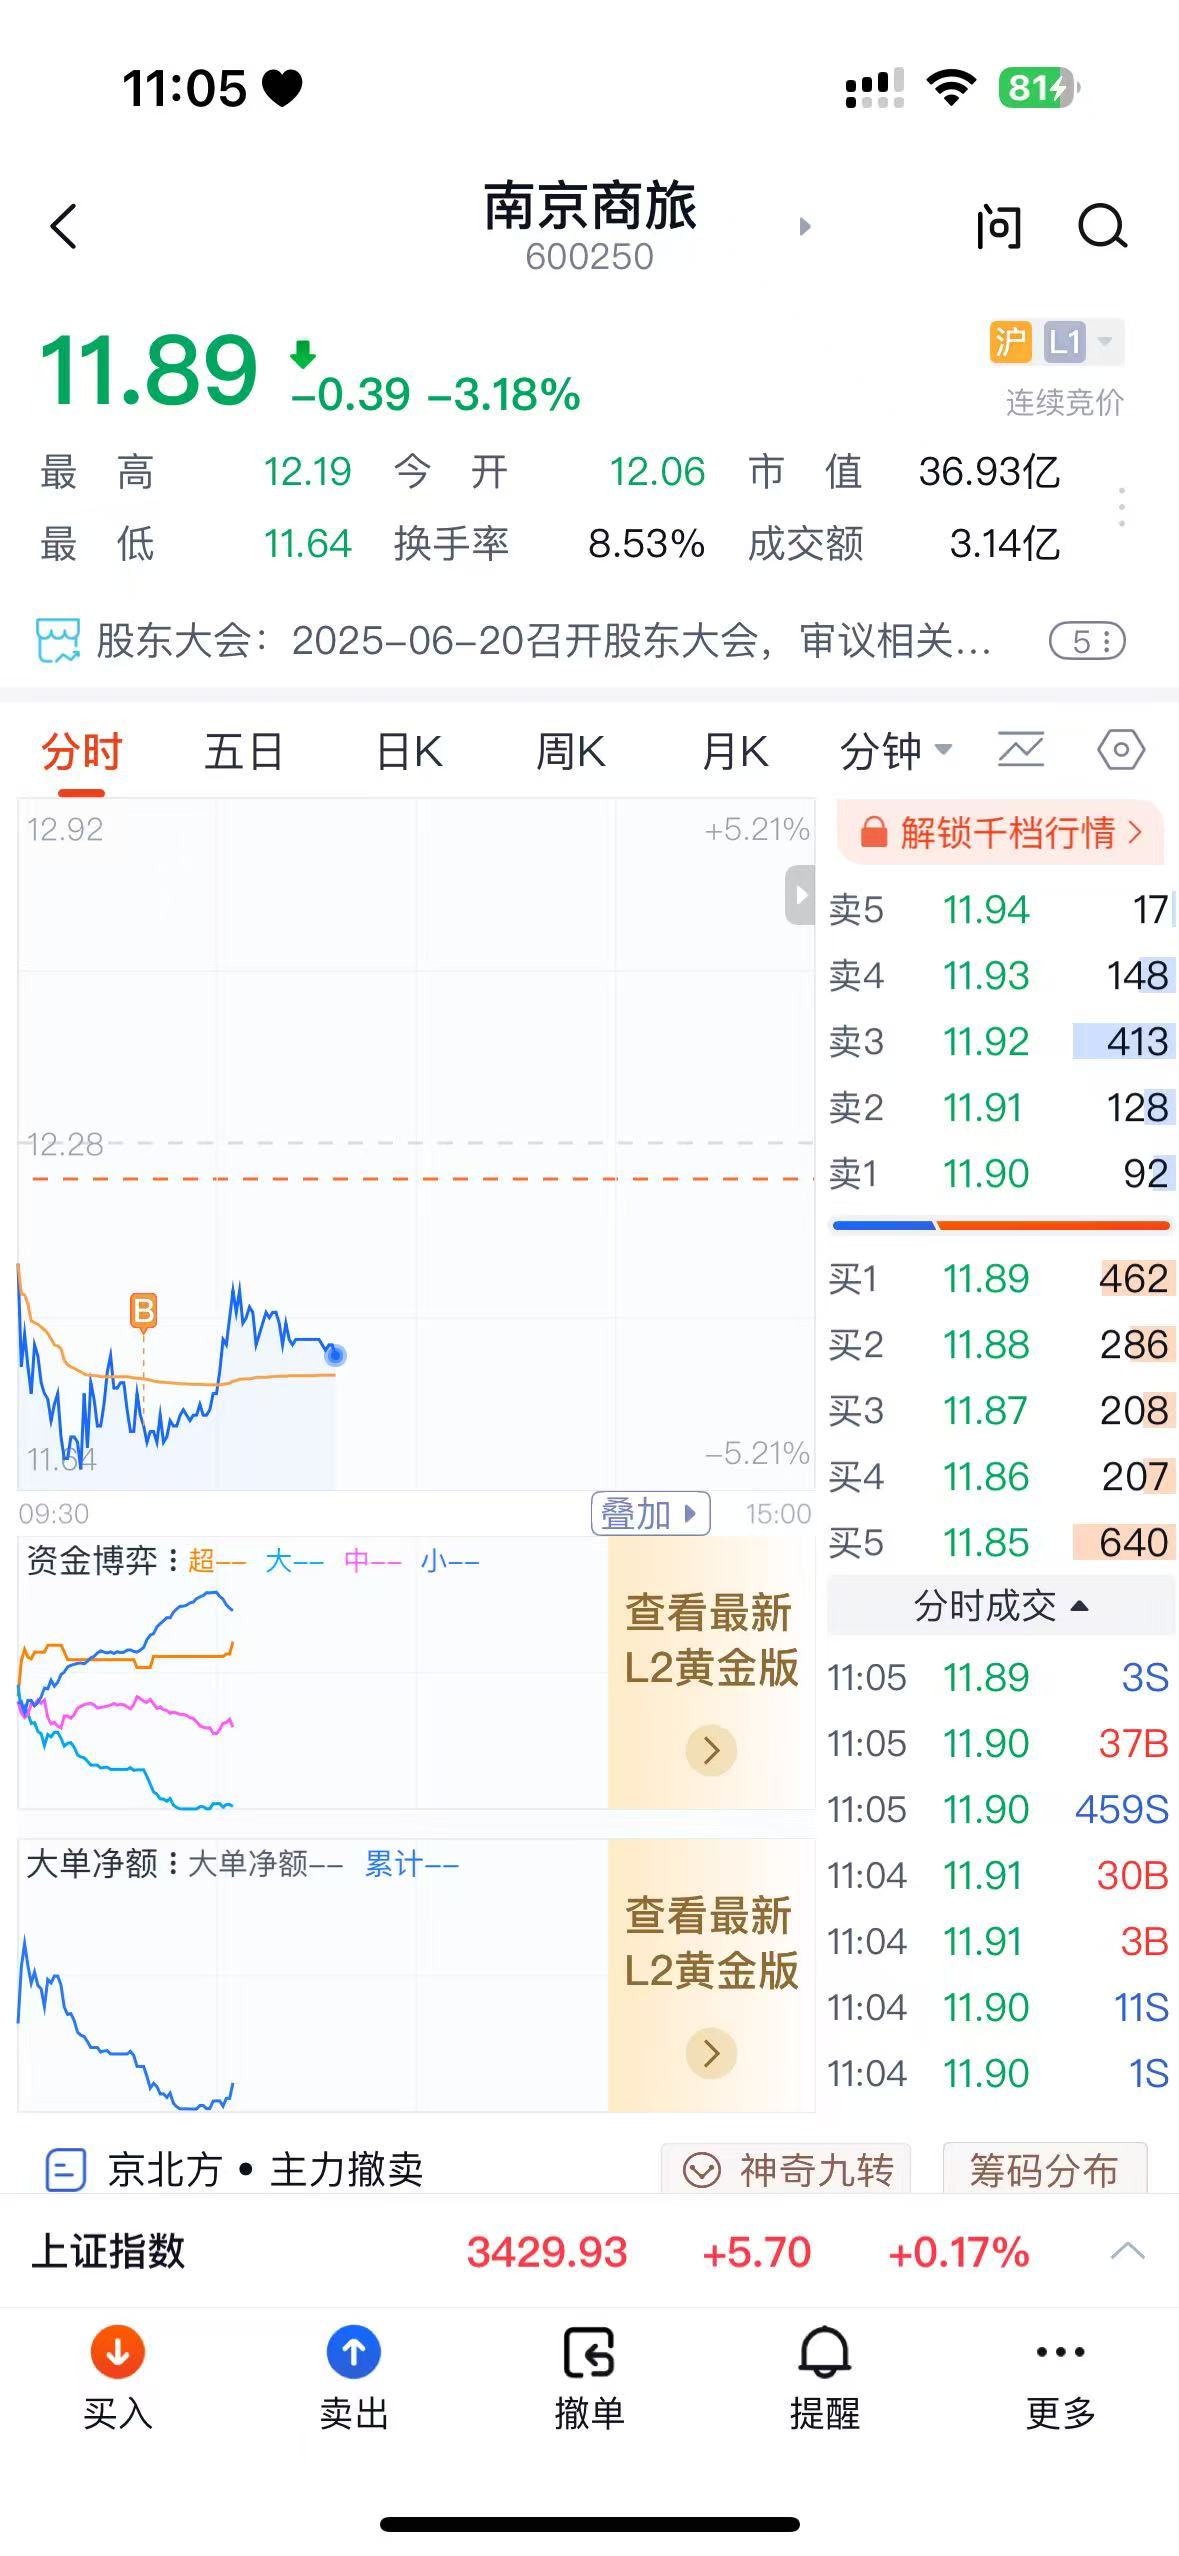Open the three-dot more stats menu
The image size is (1179, 2556).
[1122, 507]
